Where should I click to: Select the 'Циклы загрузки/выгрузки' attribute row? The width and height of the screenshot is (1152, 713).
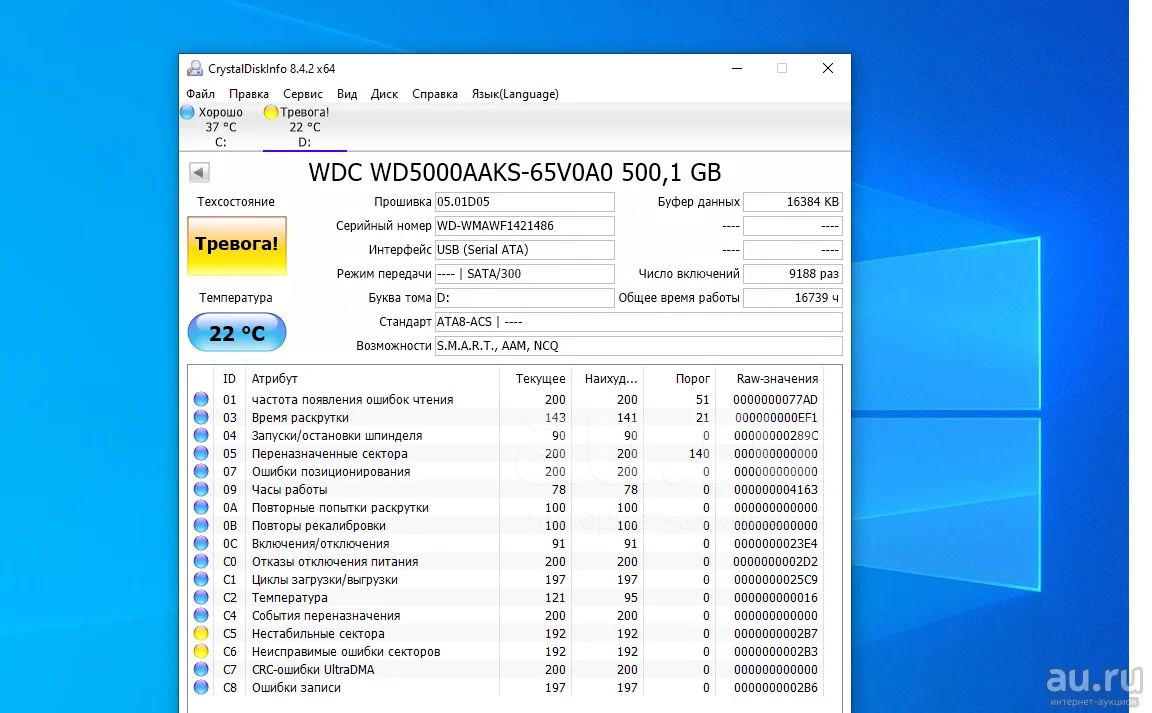point(507,579)
